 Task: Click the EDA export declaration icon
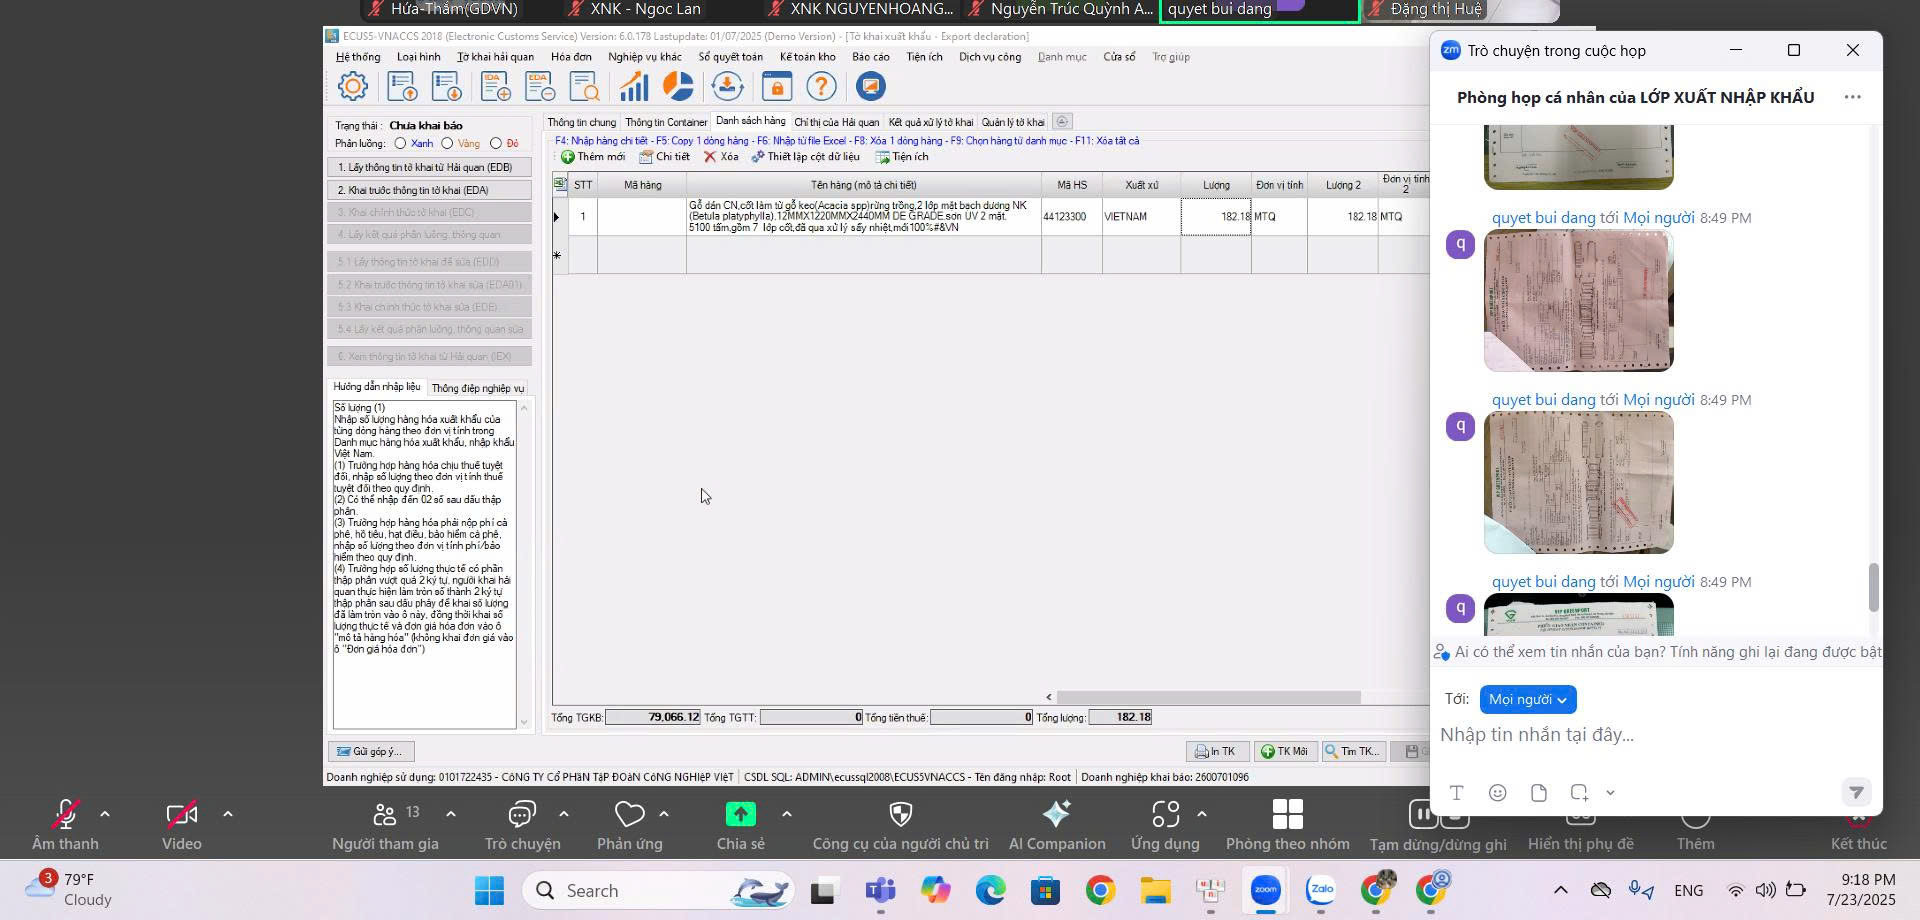click(x=540, y=87)
